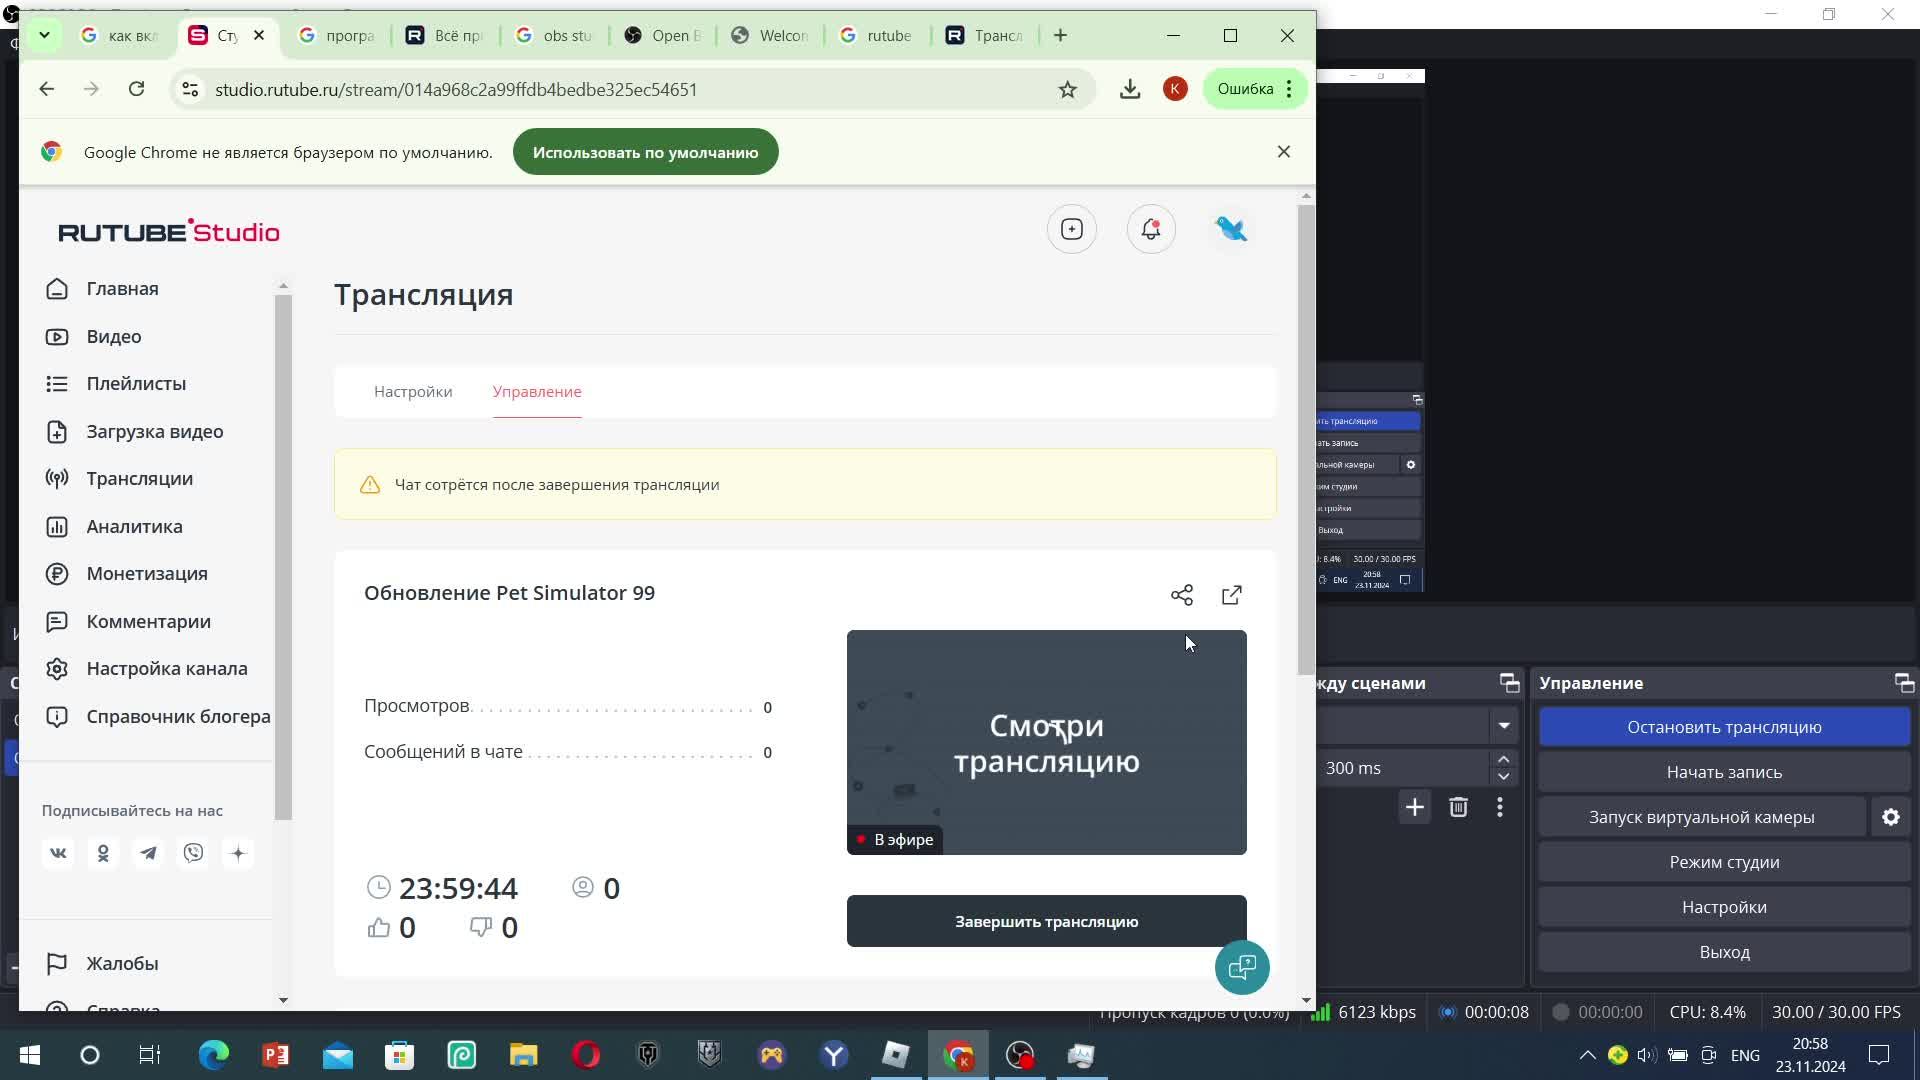Click Выход button in OBS
The image size is (1920, 1080).
(x=1725, y=953)
